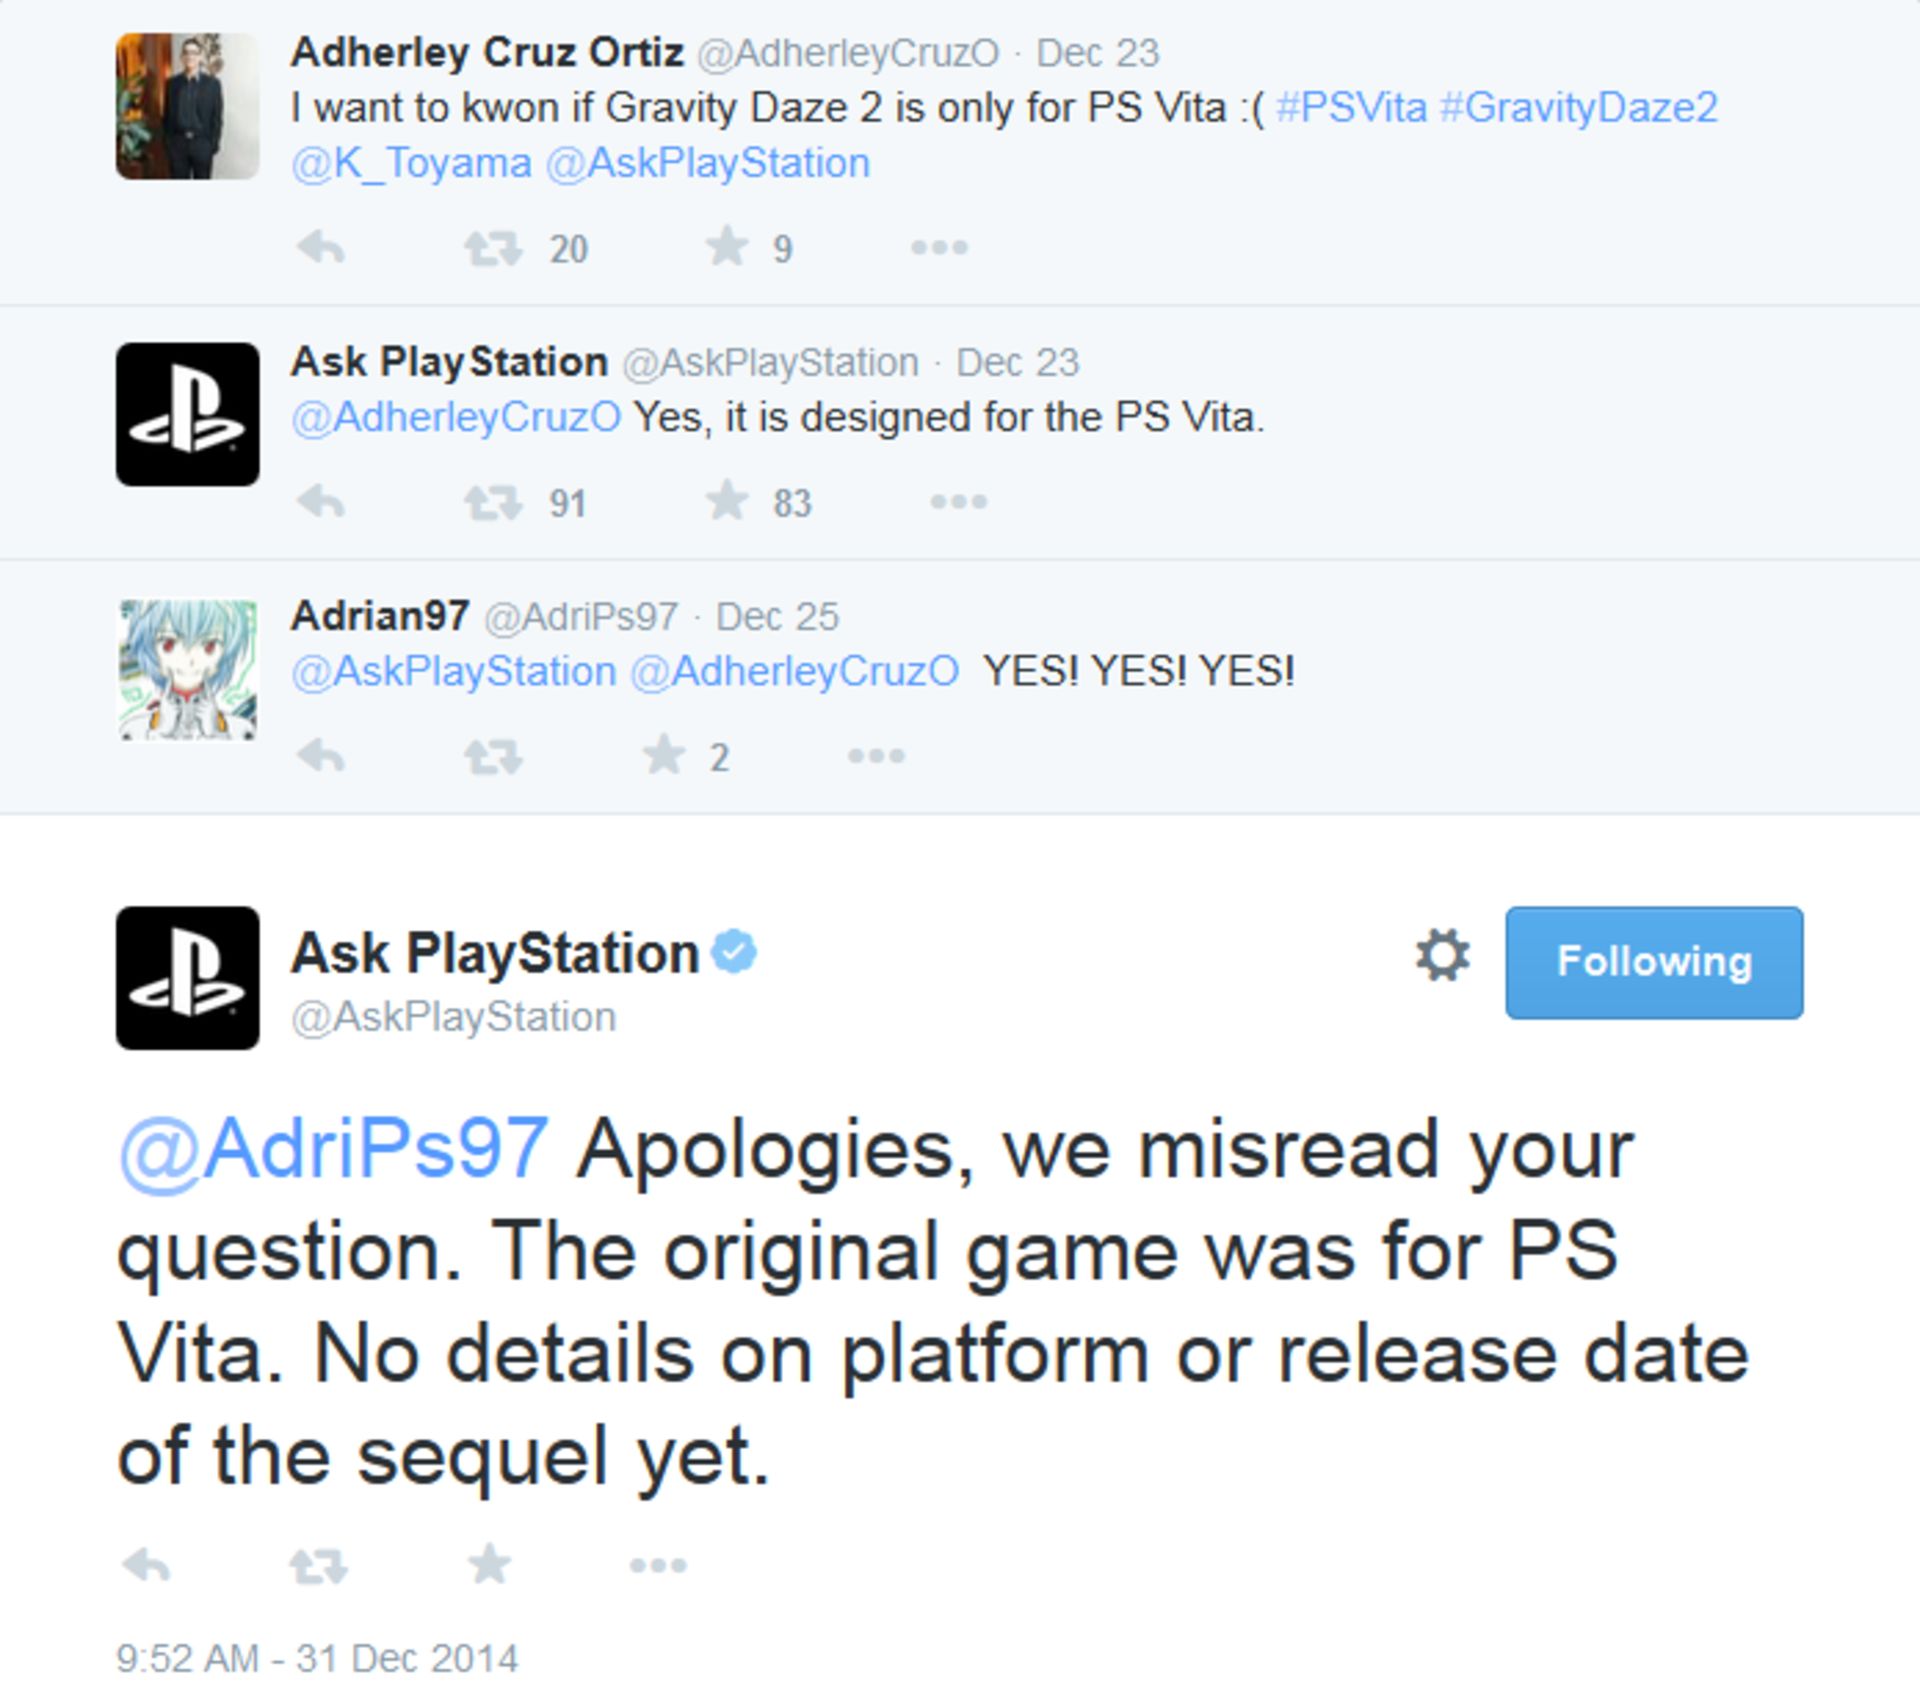The width and height of the screenshot is (1920, 1705).
Task: Favorite the tweet with 83 favorites
Action: 727,500
